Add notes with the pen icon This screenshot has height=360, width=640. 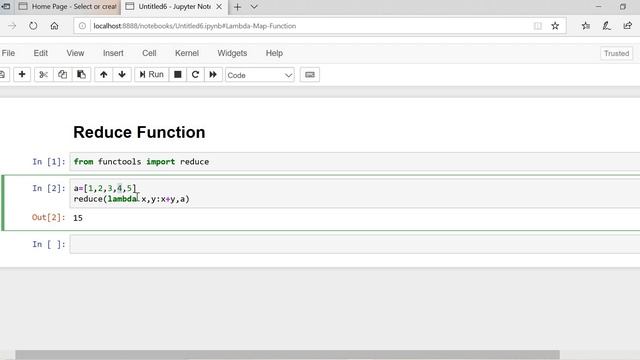coord(607,26)
